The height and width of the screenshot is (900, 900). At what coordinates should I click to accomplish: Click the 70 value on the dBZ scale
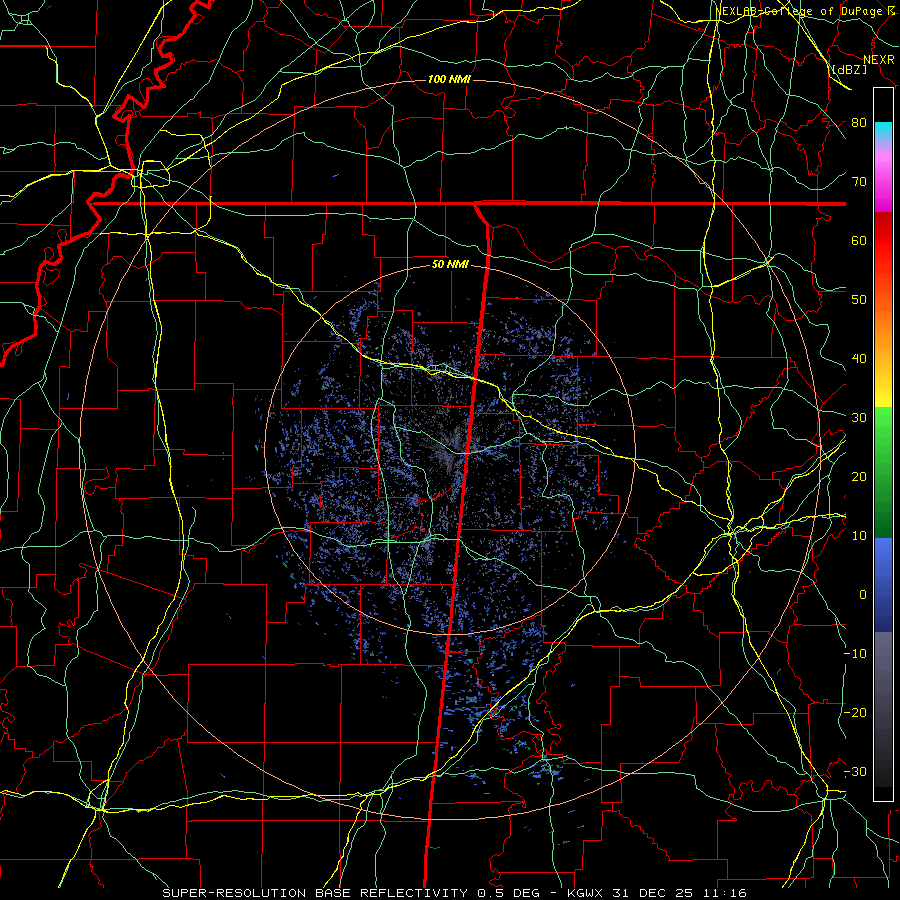[859, 181]
